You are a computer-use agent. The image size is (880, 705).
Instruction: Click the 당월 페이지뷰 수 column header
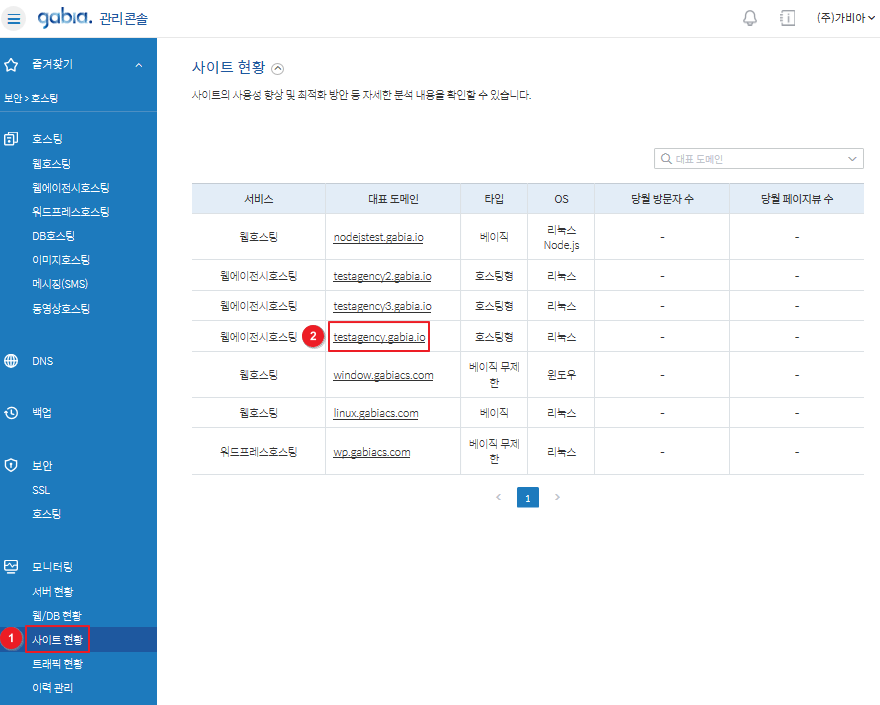point(797,199)
